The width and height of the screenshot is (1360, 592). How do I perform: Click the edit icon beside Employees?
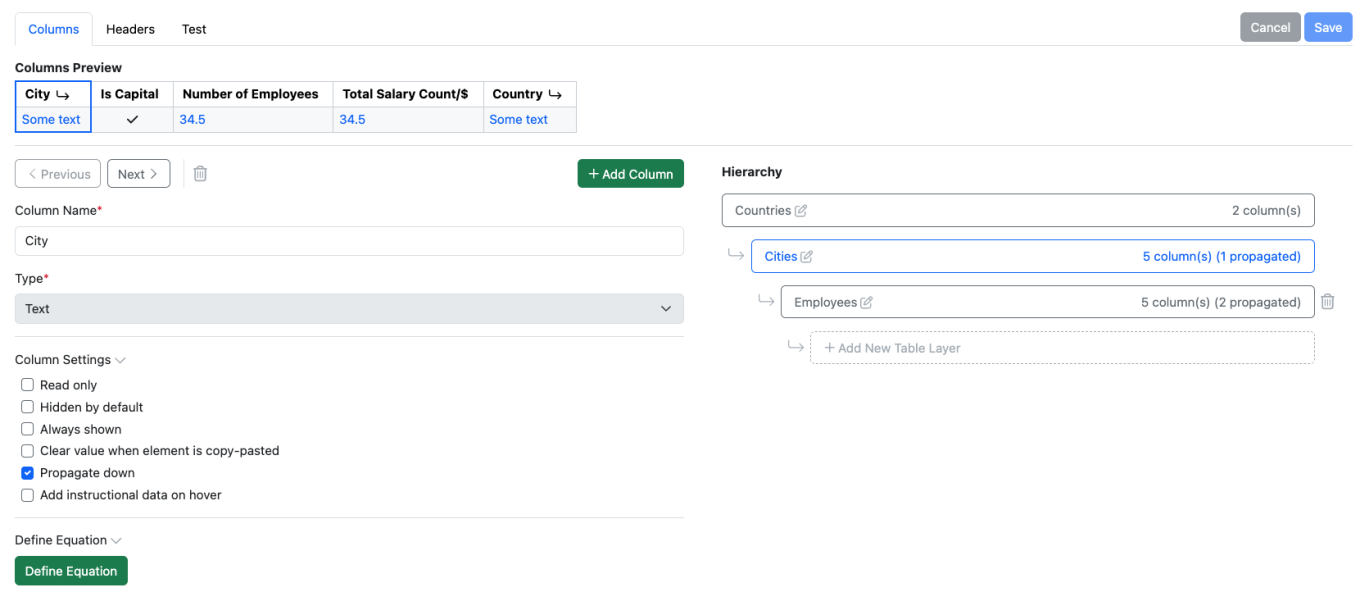[x=867, y=303]
